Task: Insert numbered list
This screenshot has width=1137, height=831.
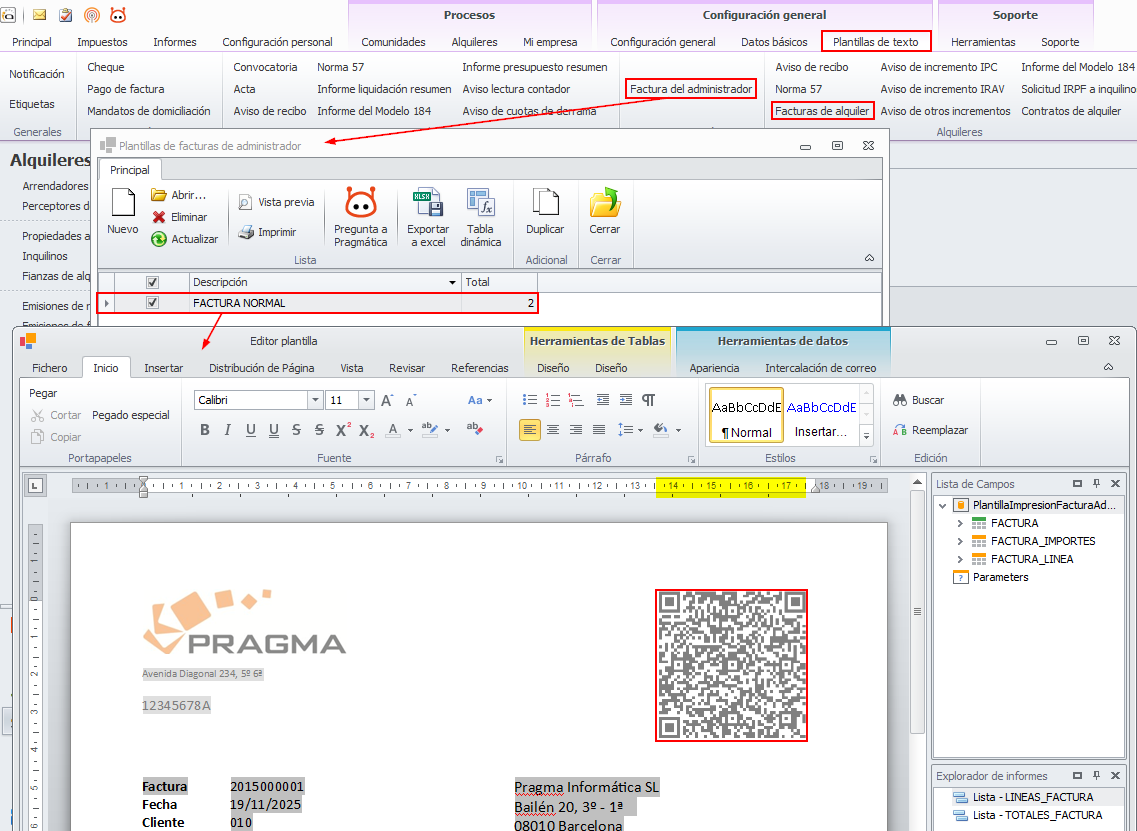Action: (x=553, y=400)
